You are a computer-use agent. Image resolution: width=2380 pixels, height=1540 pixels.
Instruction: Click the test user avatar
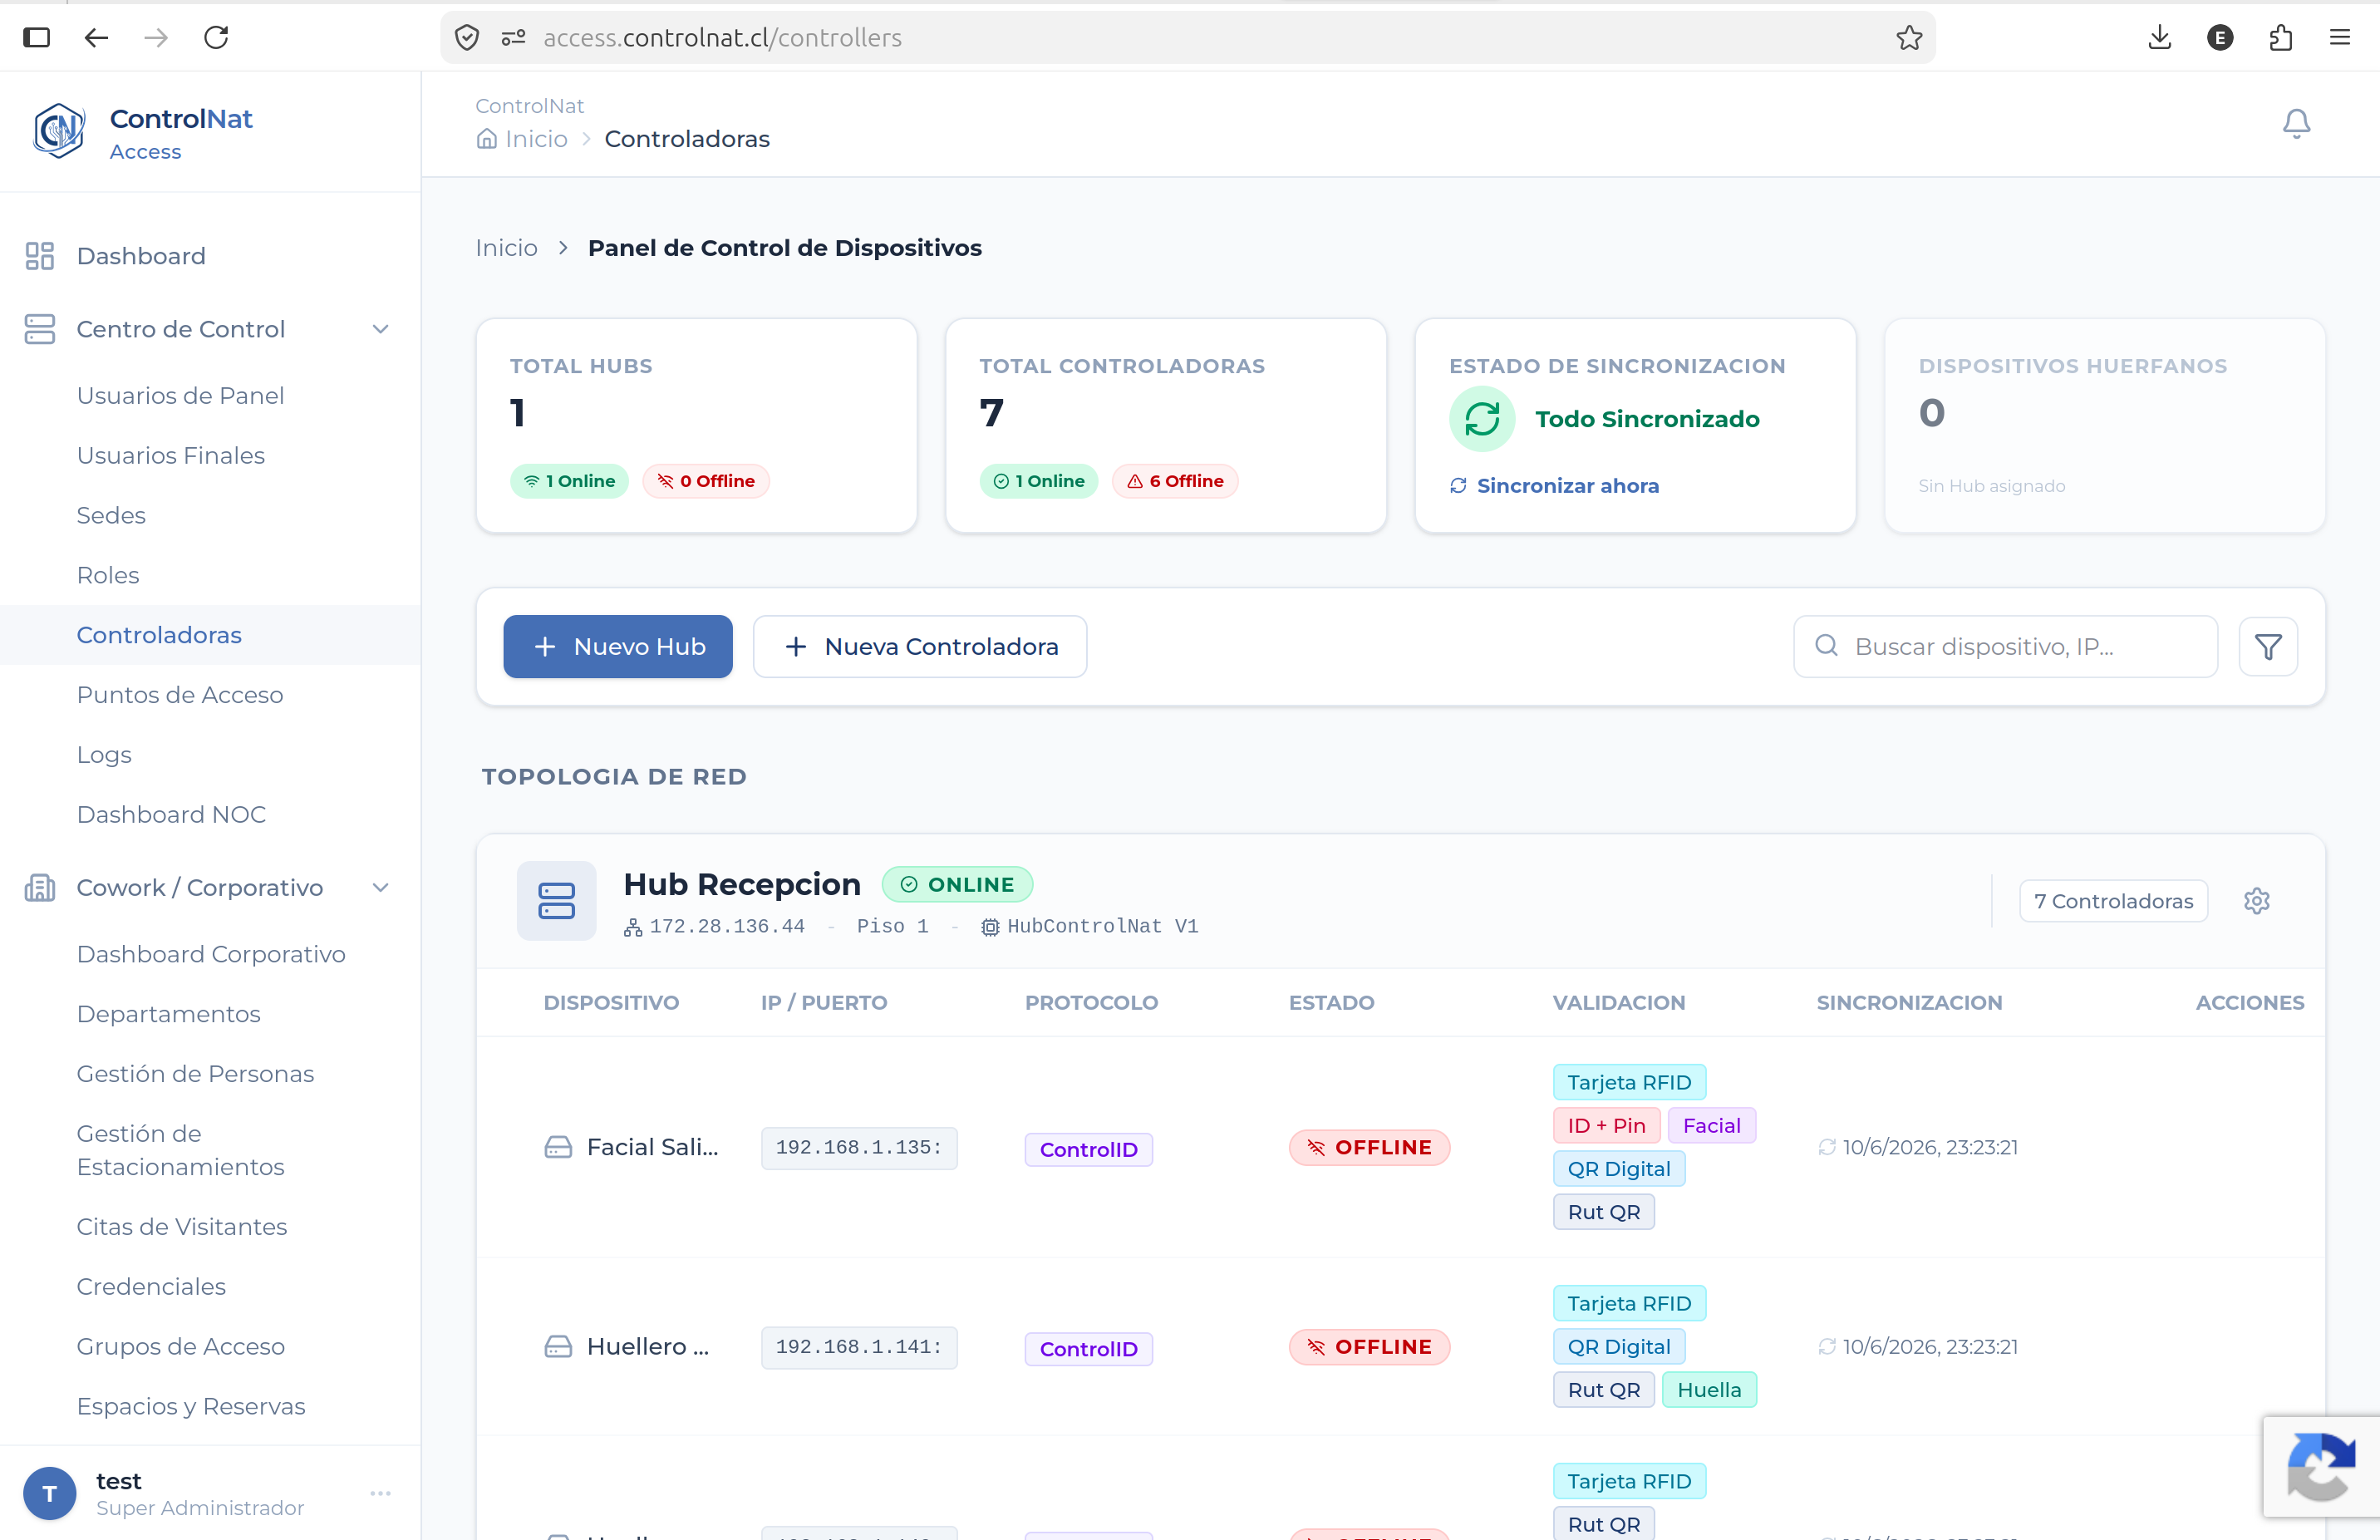point(49,1494)
